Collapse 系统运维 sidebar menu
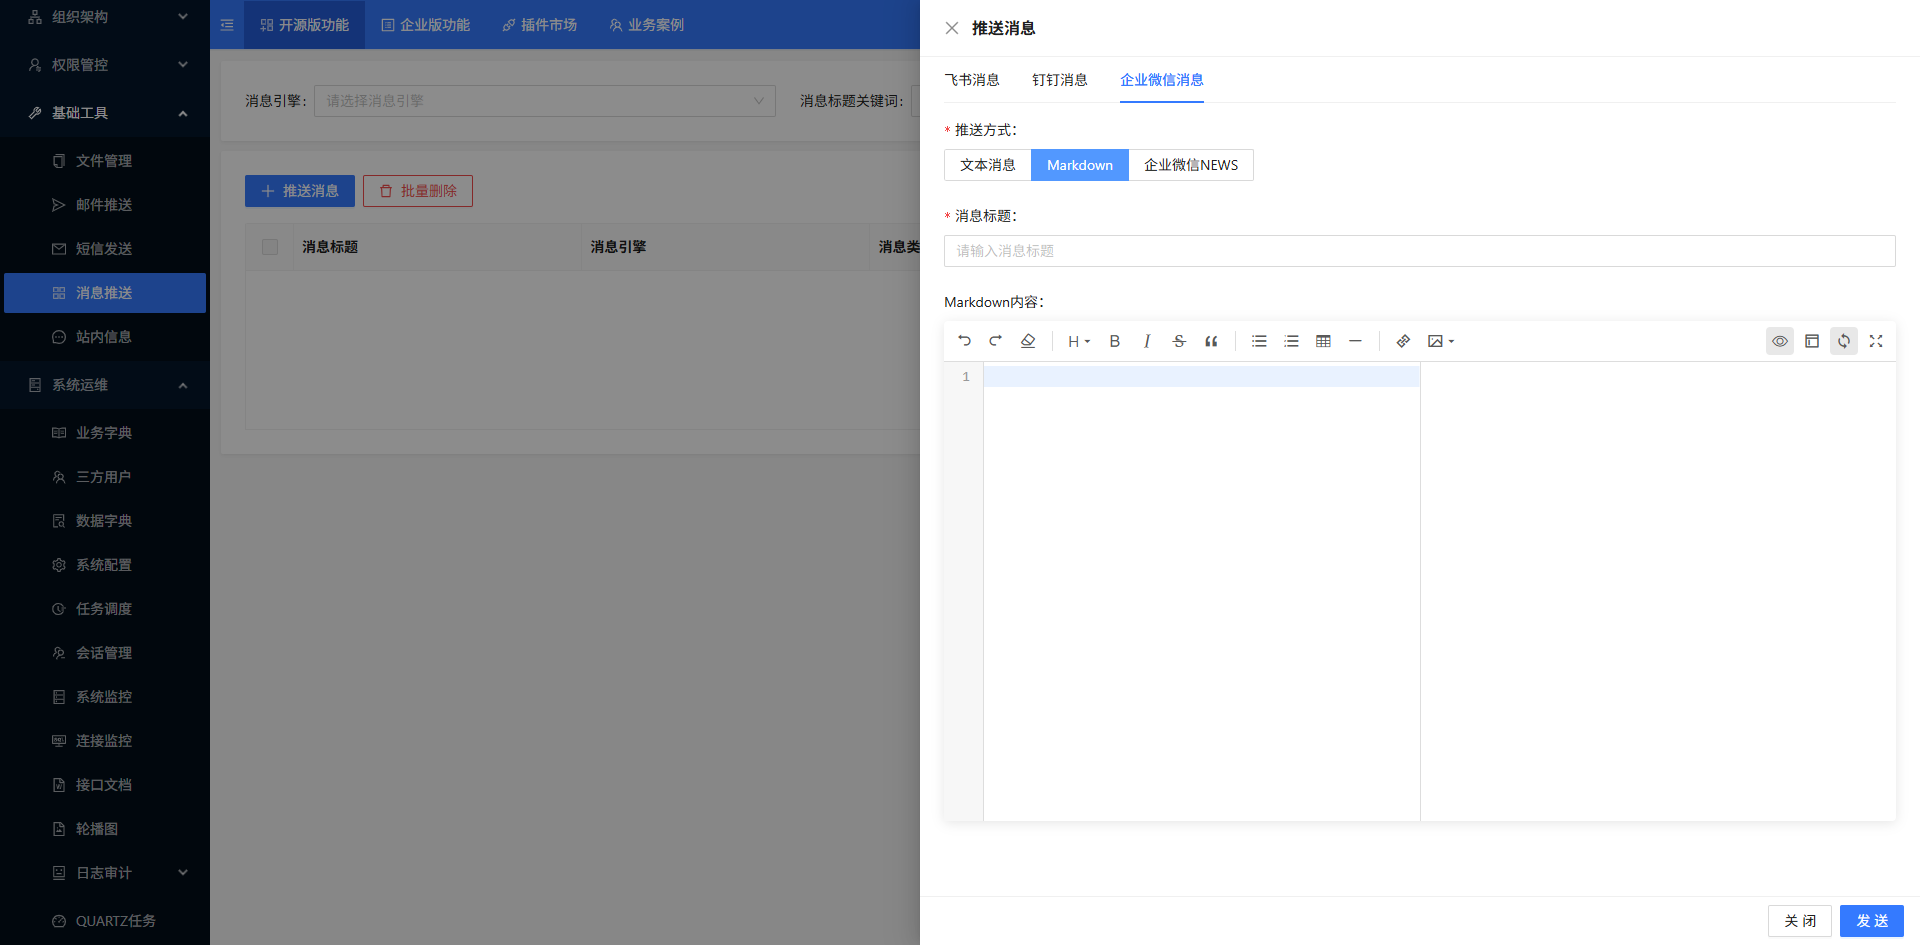 click(x=105, y=385)
